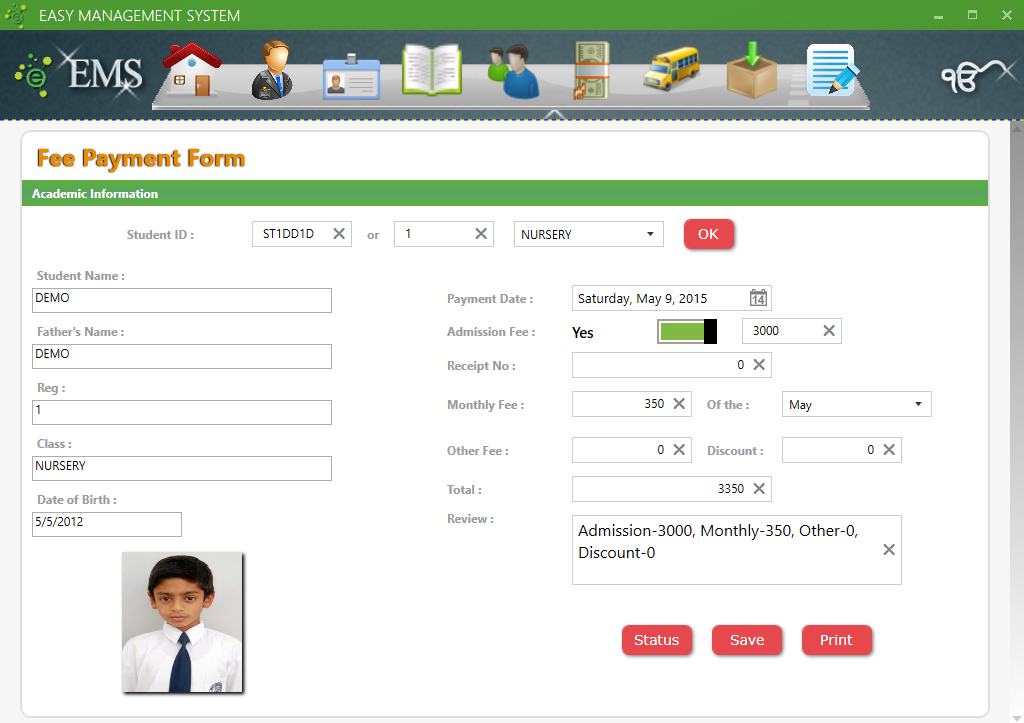Click the Save button
This screenshot has width=1024, height=723.
pyautogui.click(x=747, y=640)
